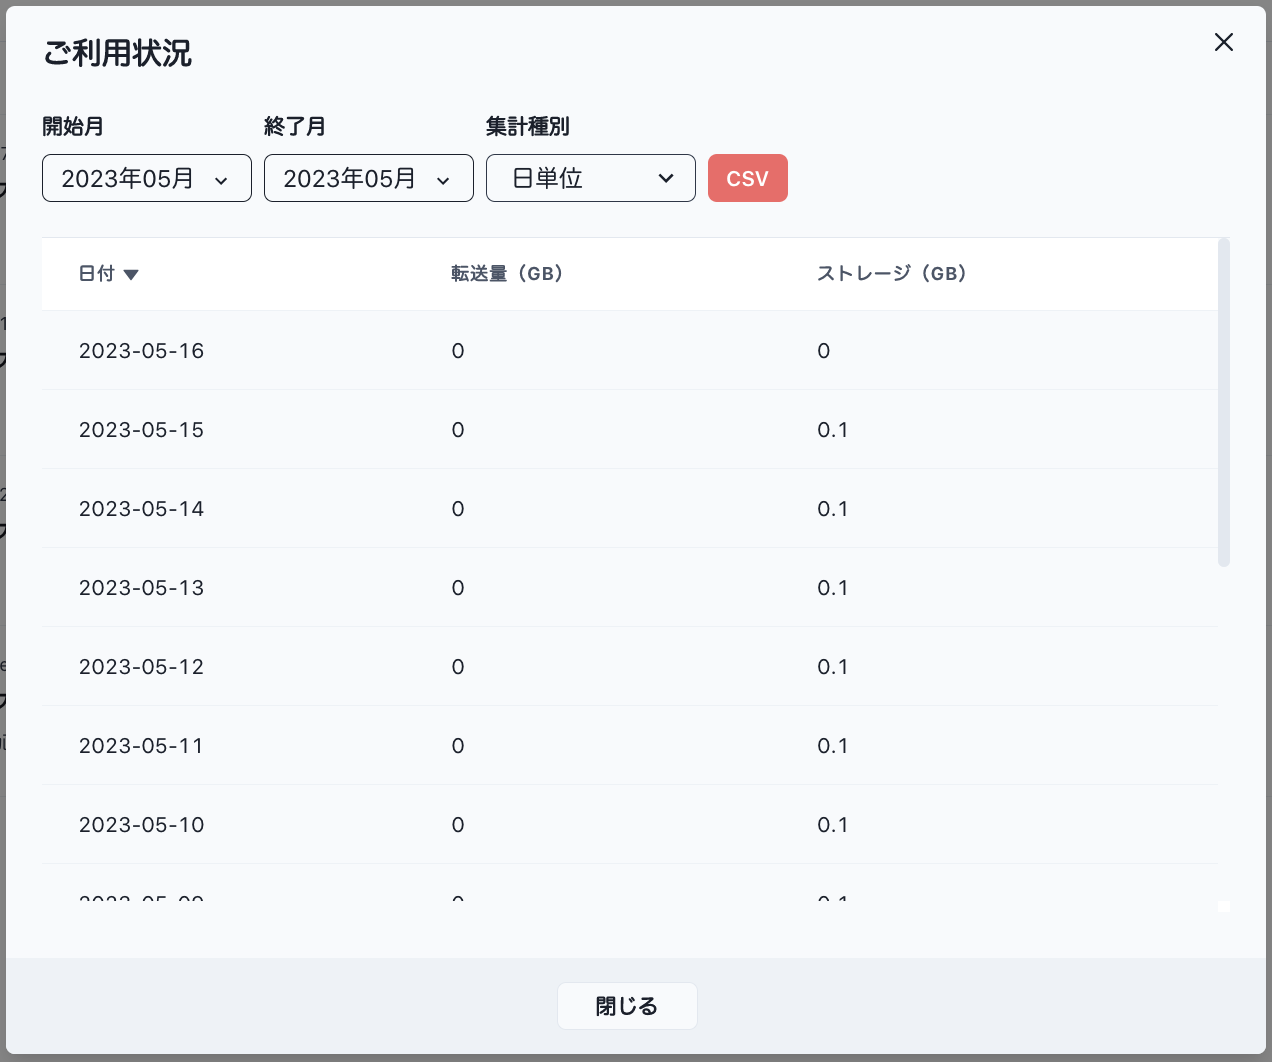
Task: Click the 2023-05-10 row
Action: tap(629, 825)
